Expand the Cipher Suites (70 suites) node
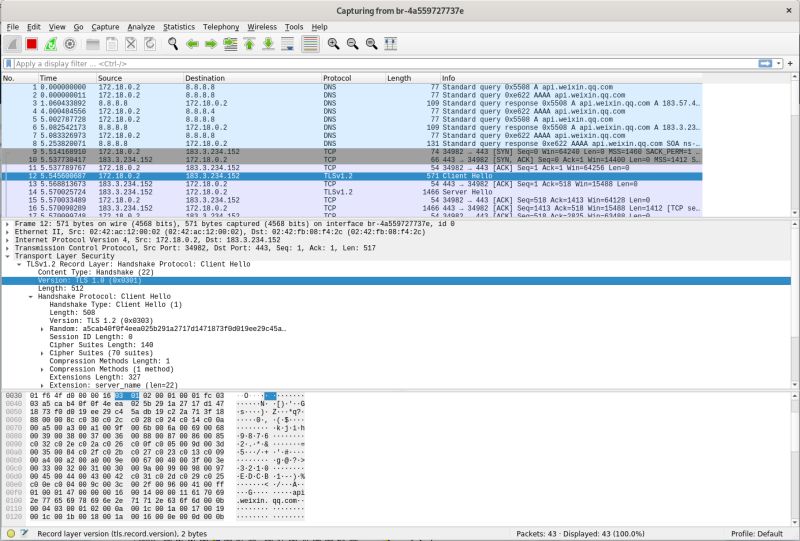 click(42, 353)
